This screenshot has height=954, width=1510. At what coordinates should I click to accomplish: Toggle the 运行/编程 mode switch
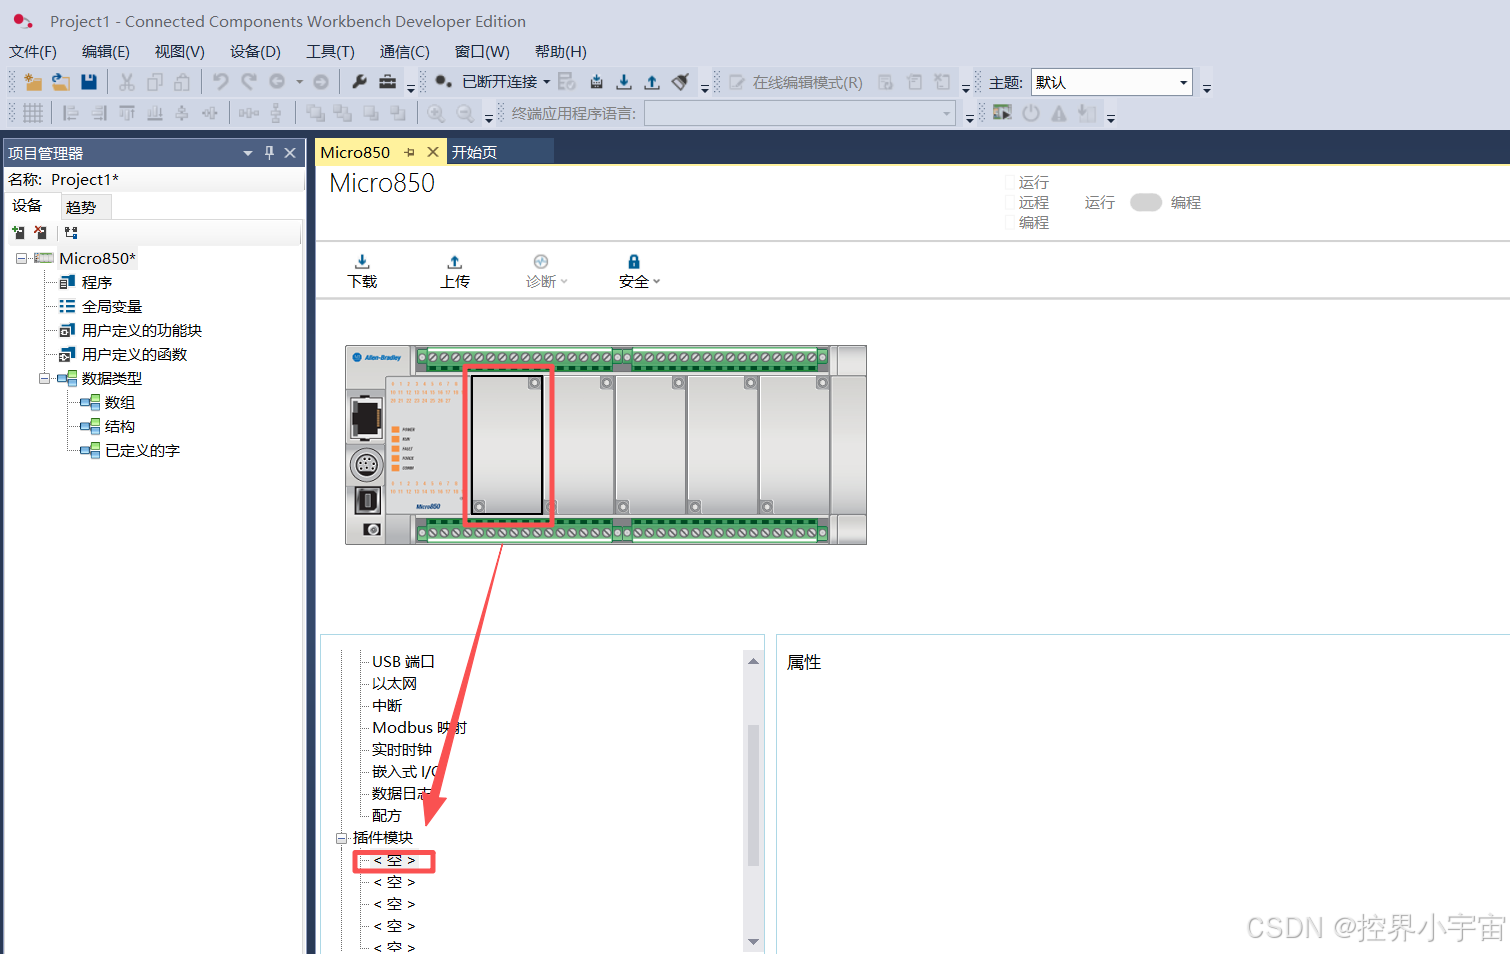[1146, 202]
